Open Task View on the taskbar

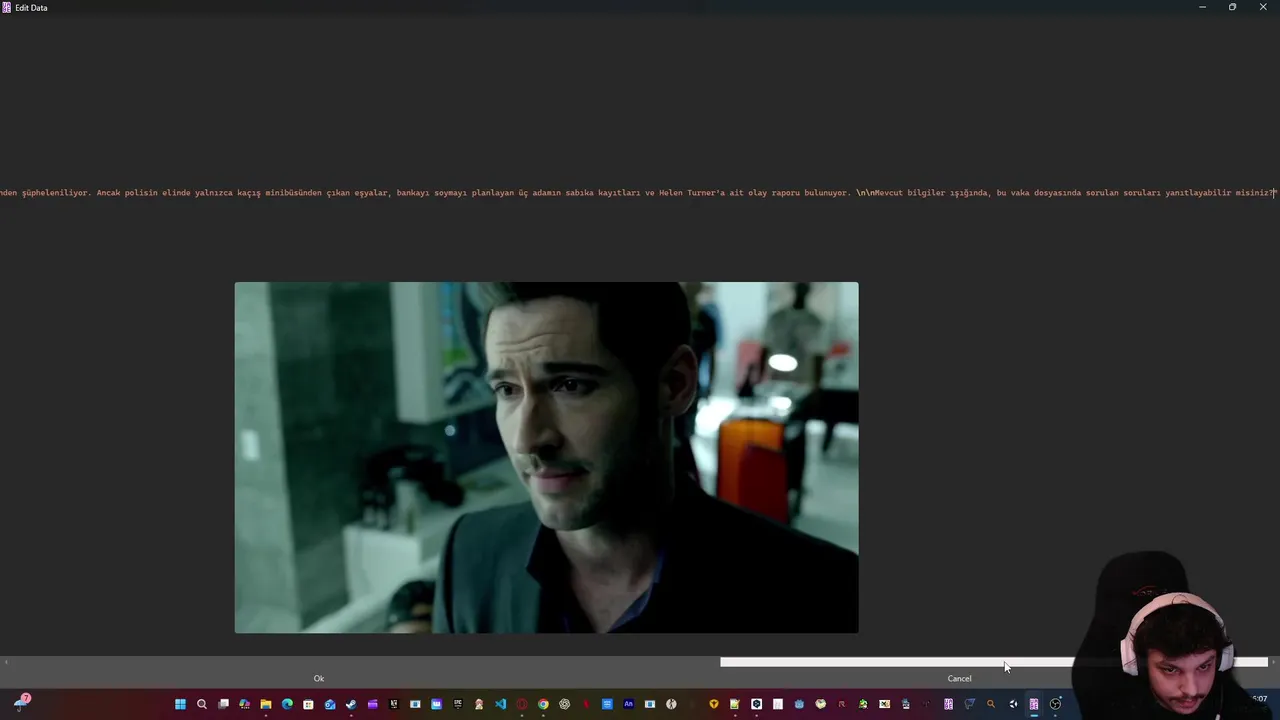[223, 704]
